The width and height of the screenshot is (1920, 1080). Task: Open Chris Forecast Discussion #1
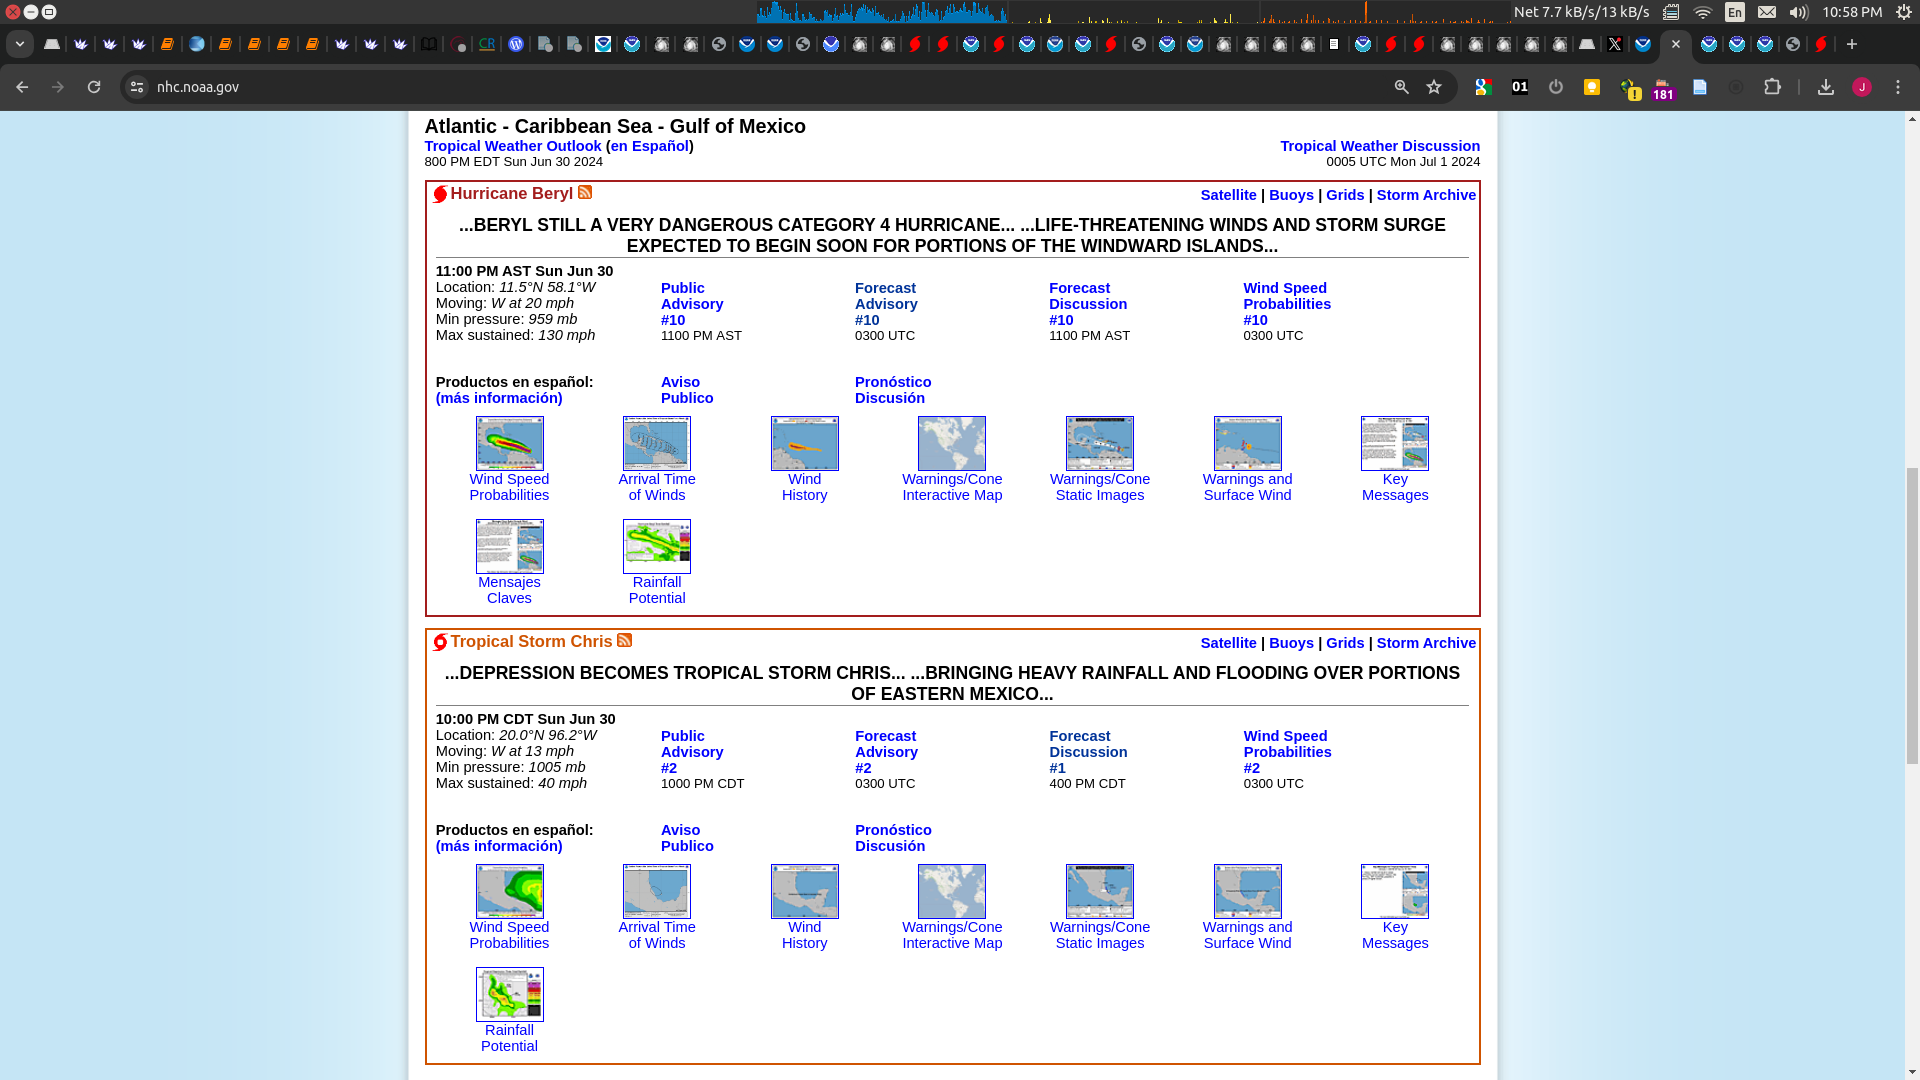pyautogui.click(x=1088, y=752)
